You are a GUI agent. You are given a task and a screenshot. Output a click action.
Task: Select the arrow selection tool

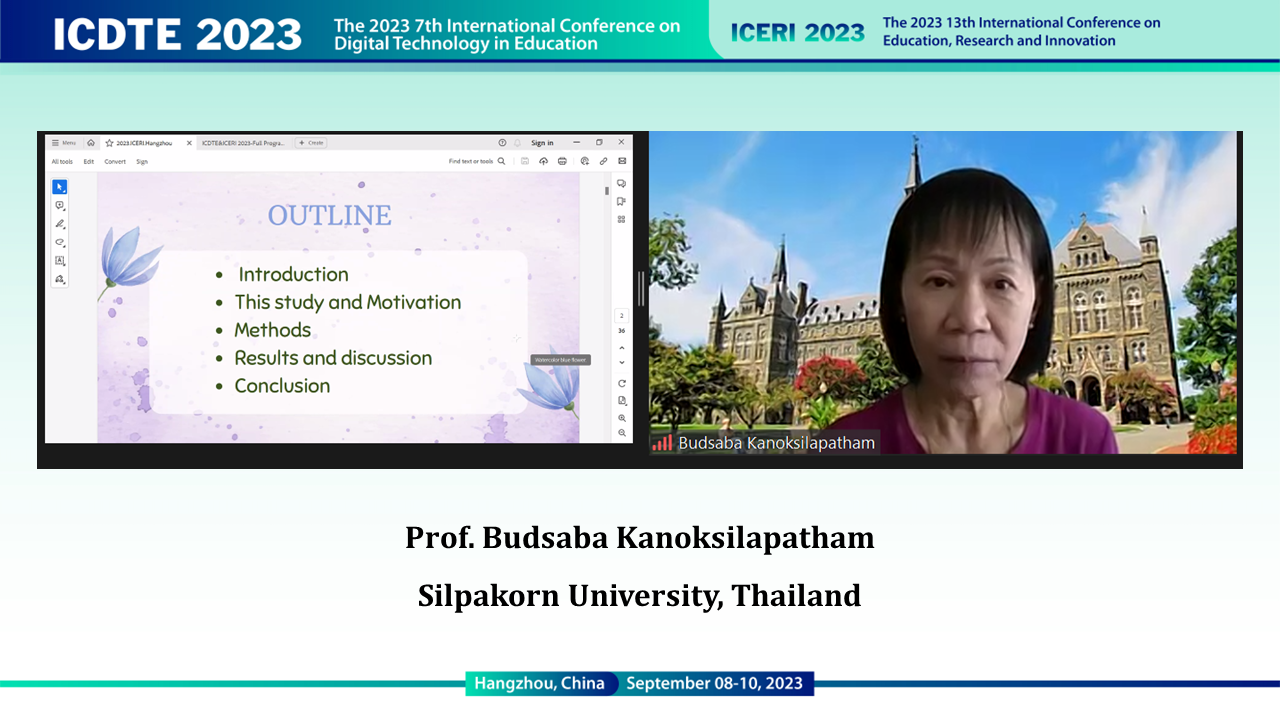(x=60, y=187)
